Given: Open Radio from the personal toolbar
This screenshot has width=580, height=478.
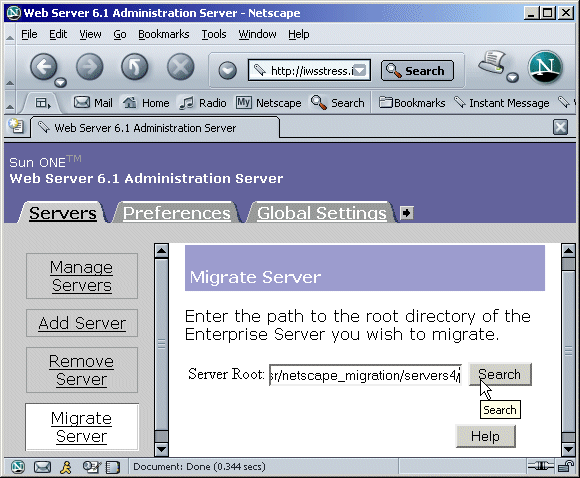Looking at the screenshot, I should [202, 102].
